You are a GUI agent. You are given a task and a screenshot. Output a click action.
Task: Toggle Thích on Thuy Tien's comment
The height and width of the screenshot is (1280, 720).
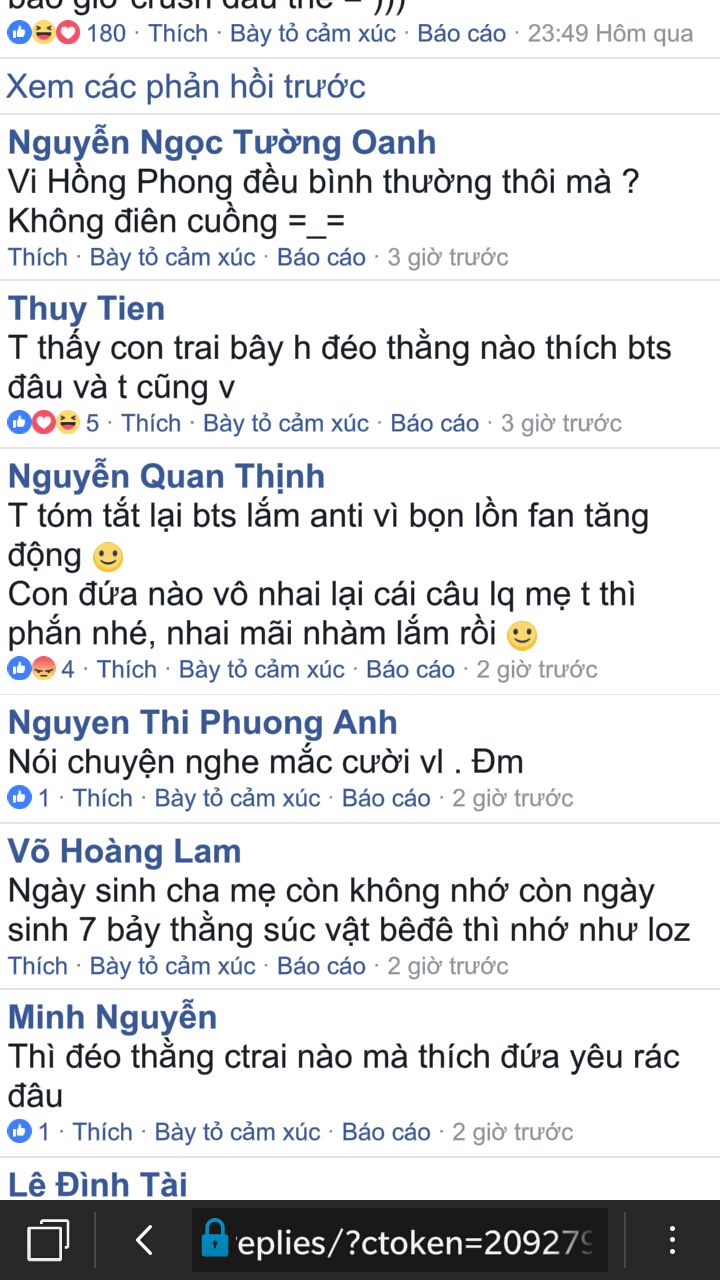pos(151,423)
